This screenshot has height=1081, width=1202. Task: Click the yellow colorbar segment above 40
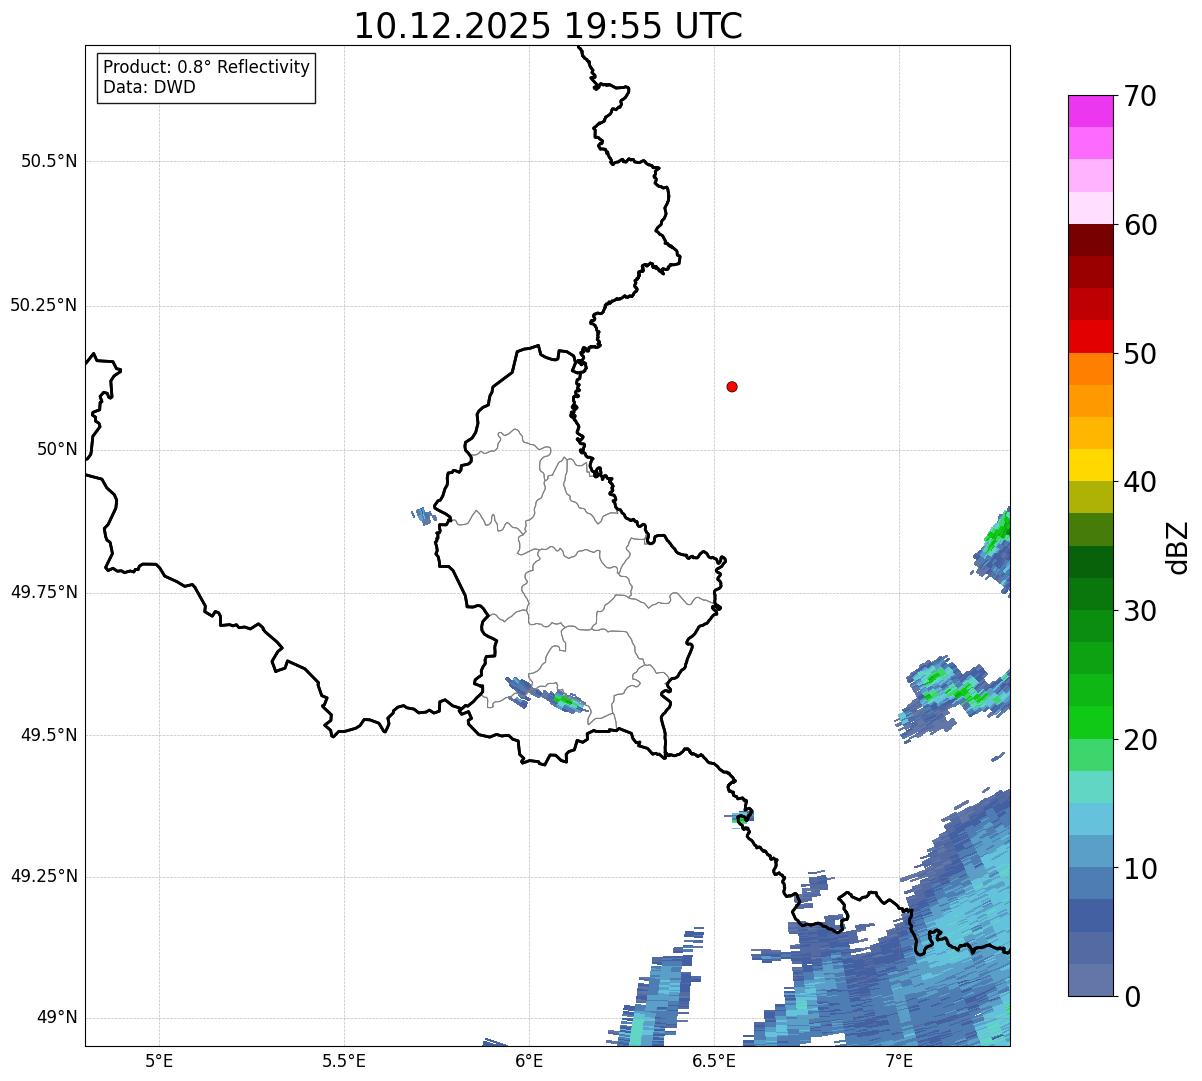[x=1090, y=465]
